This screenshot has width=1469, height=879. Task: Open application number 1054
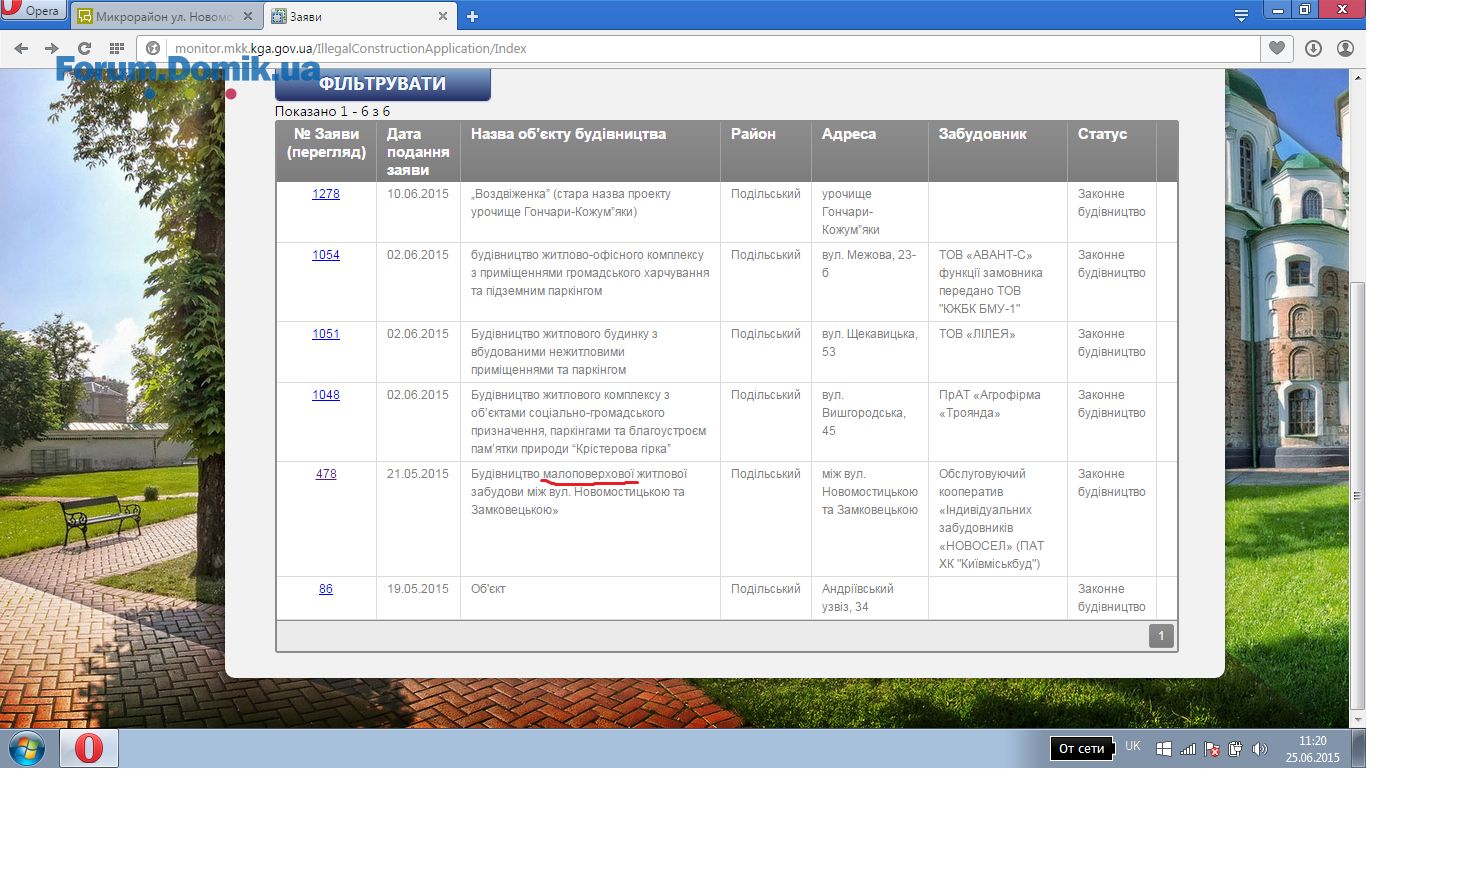click(326, 255)
